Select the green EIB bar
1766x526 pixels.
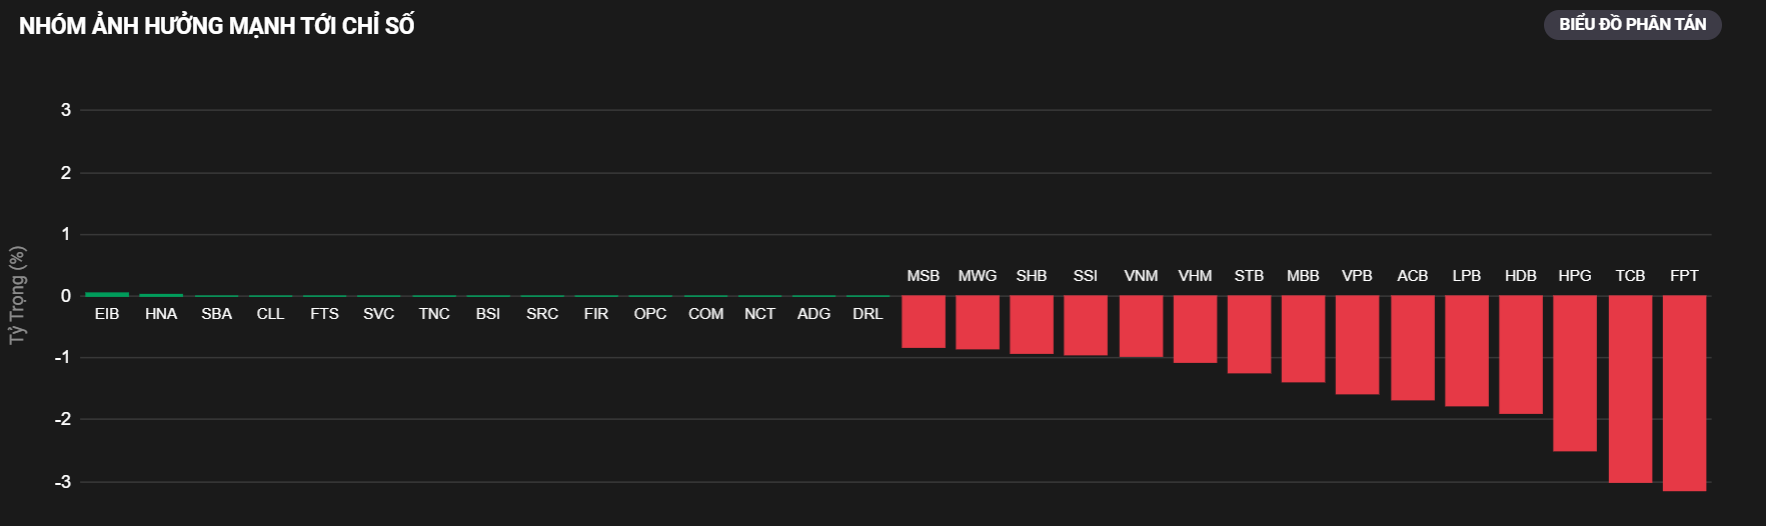point(107,294)
